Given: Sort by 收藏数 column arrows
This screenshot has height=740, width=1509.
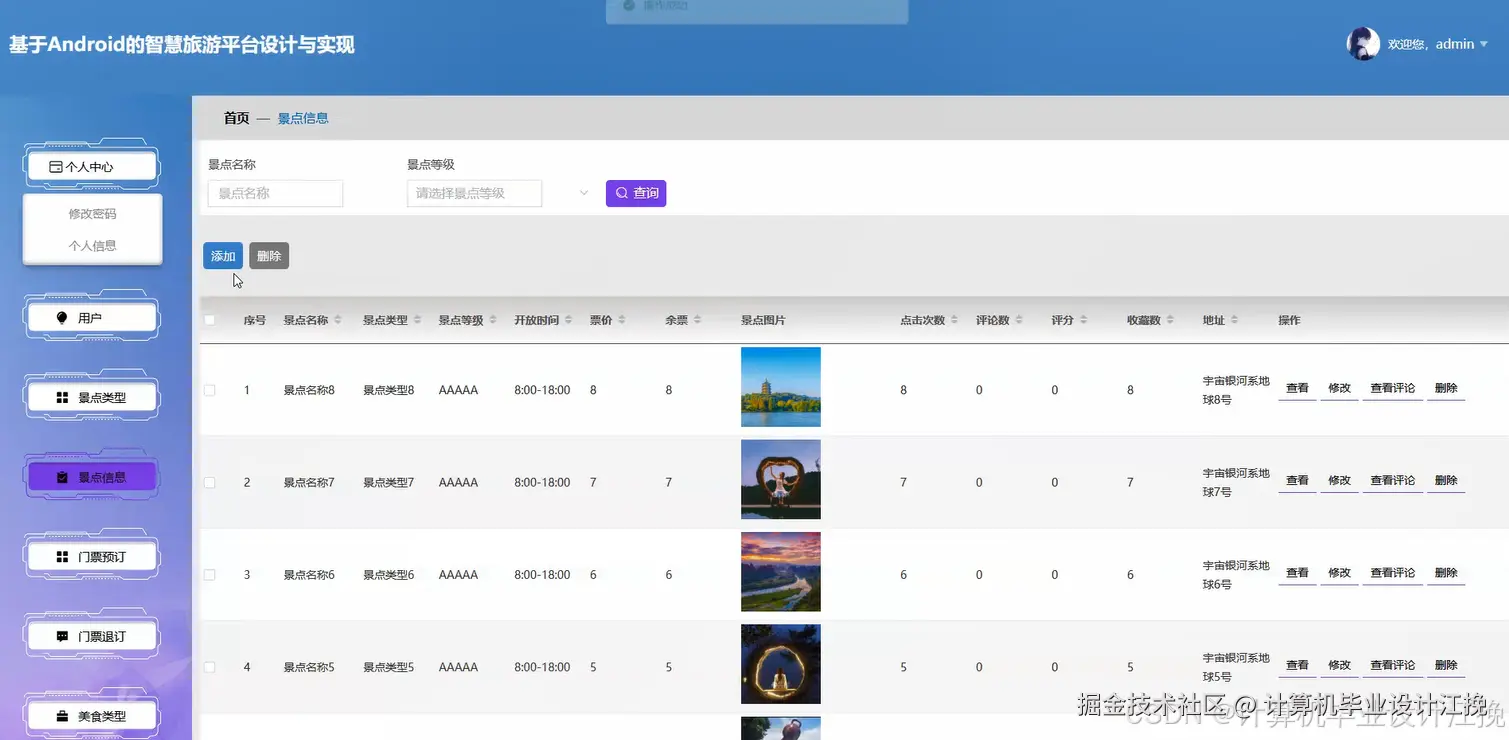Looking at the screenshot, I should (x=1169, y=320).
